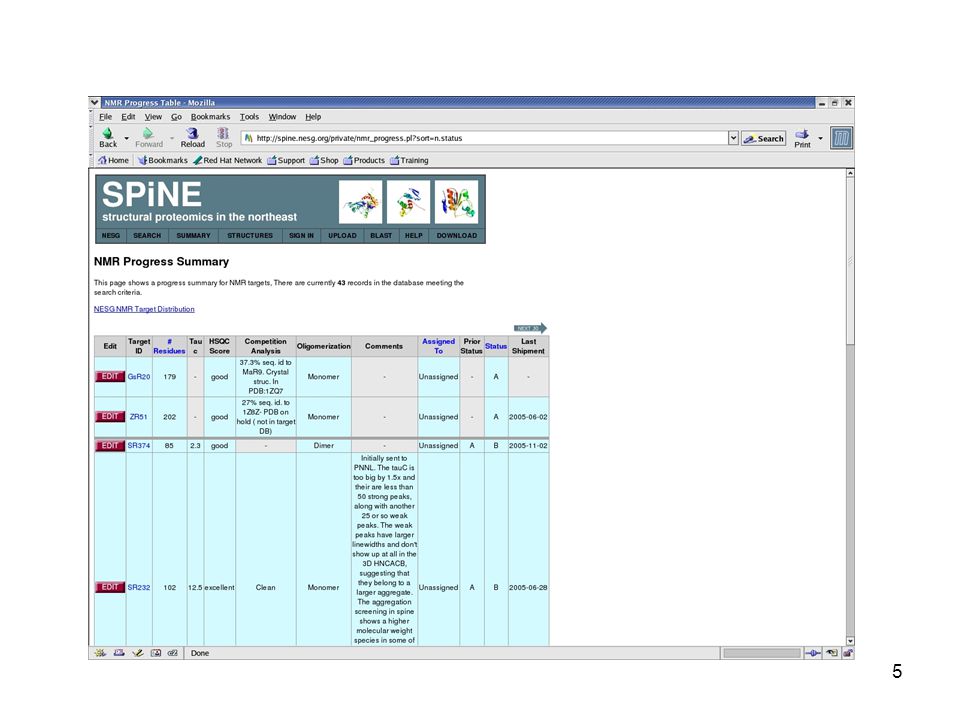Sort table by Assigned To column
Viewport: 960px width, 720px height.
point(438,347)
